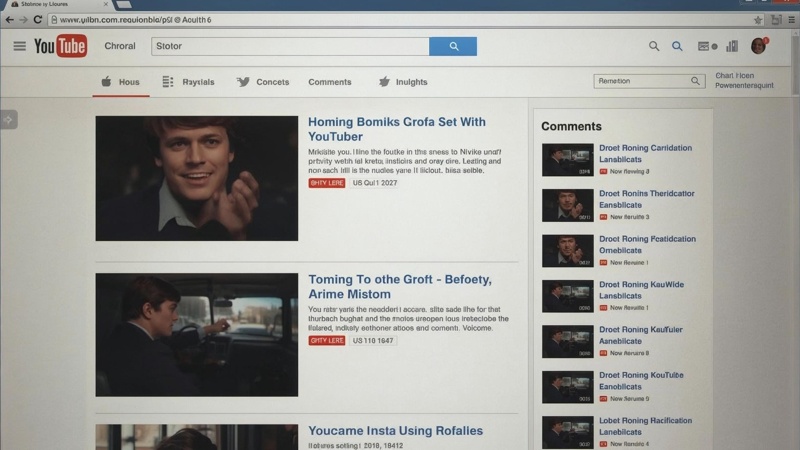Open Toming To othe Groft video title
The width and height of the screenshot is (800, 450).
399,287
